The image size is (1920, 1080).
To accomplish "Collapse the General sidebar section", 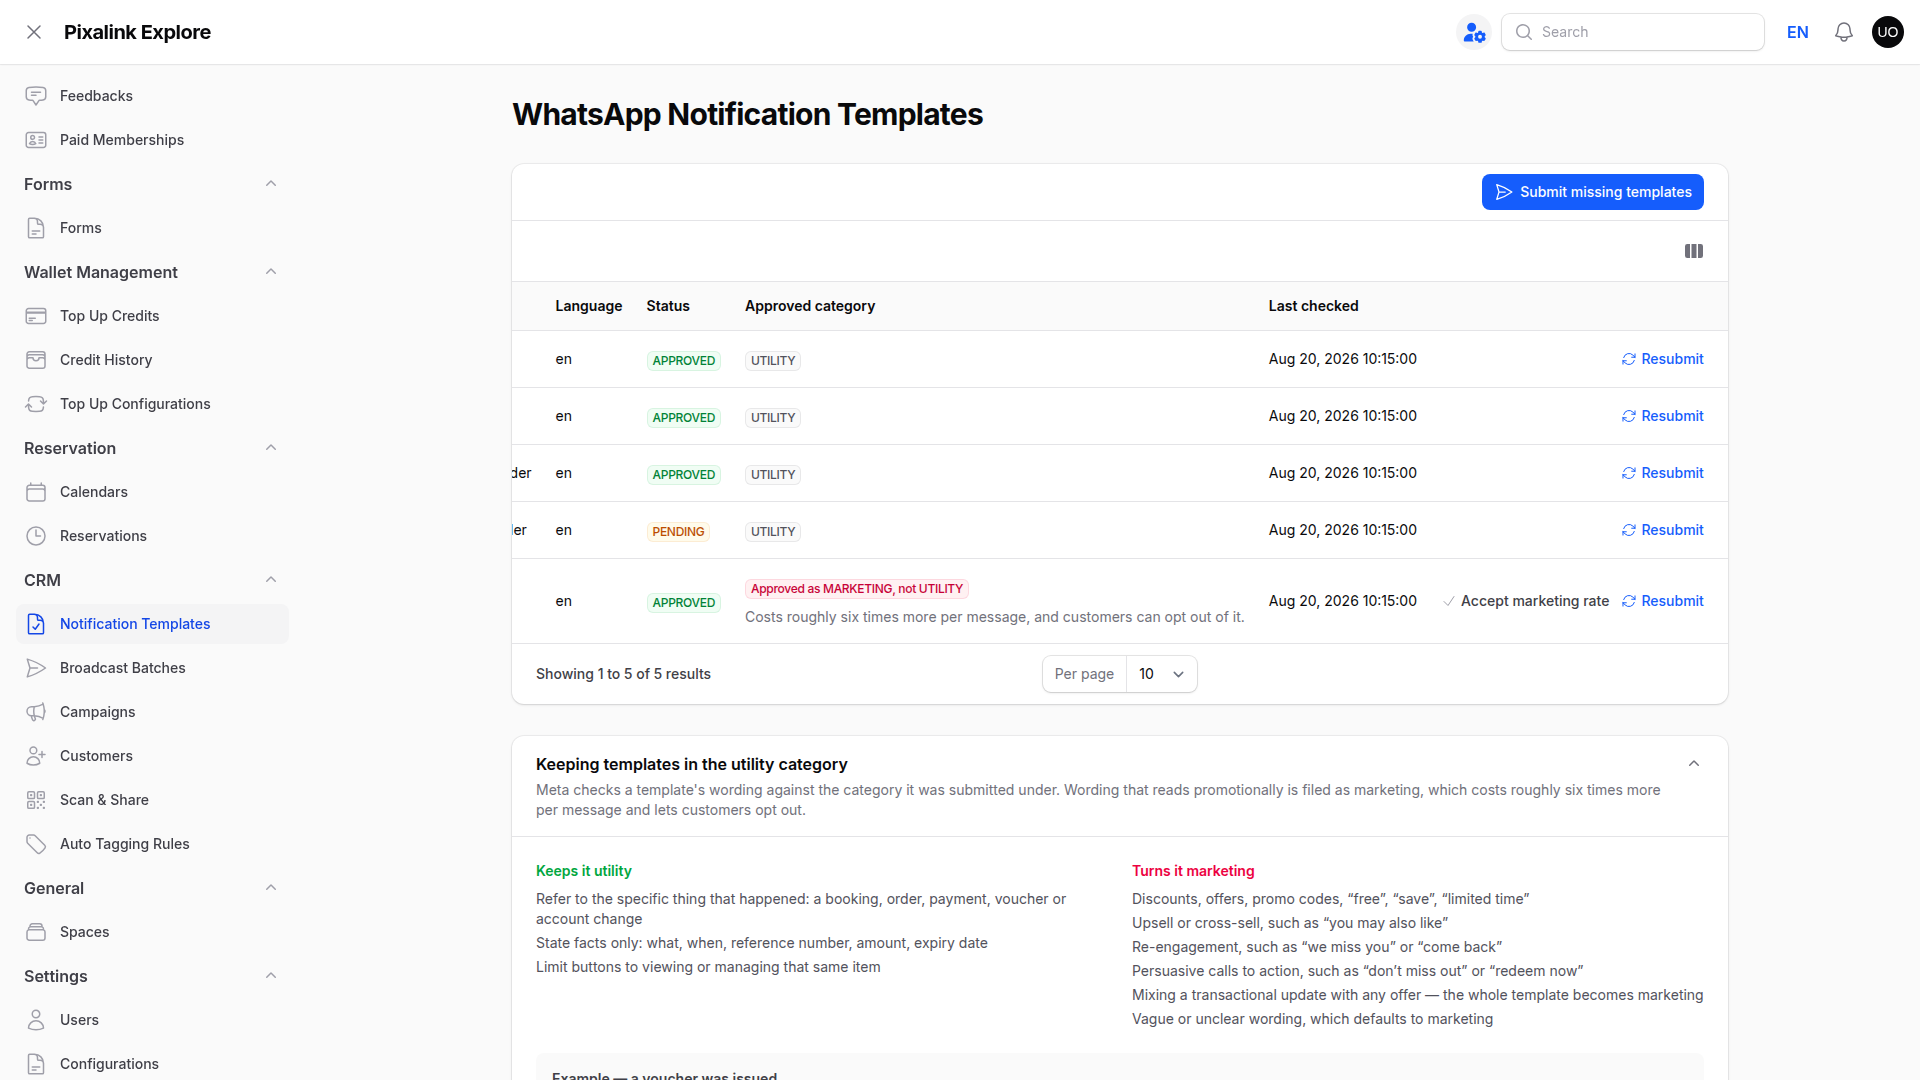I will click(271, 888).
